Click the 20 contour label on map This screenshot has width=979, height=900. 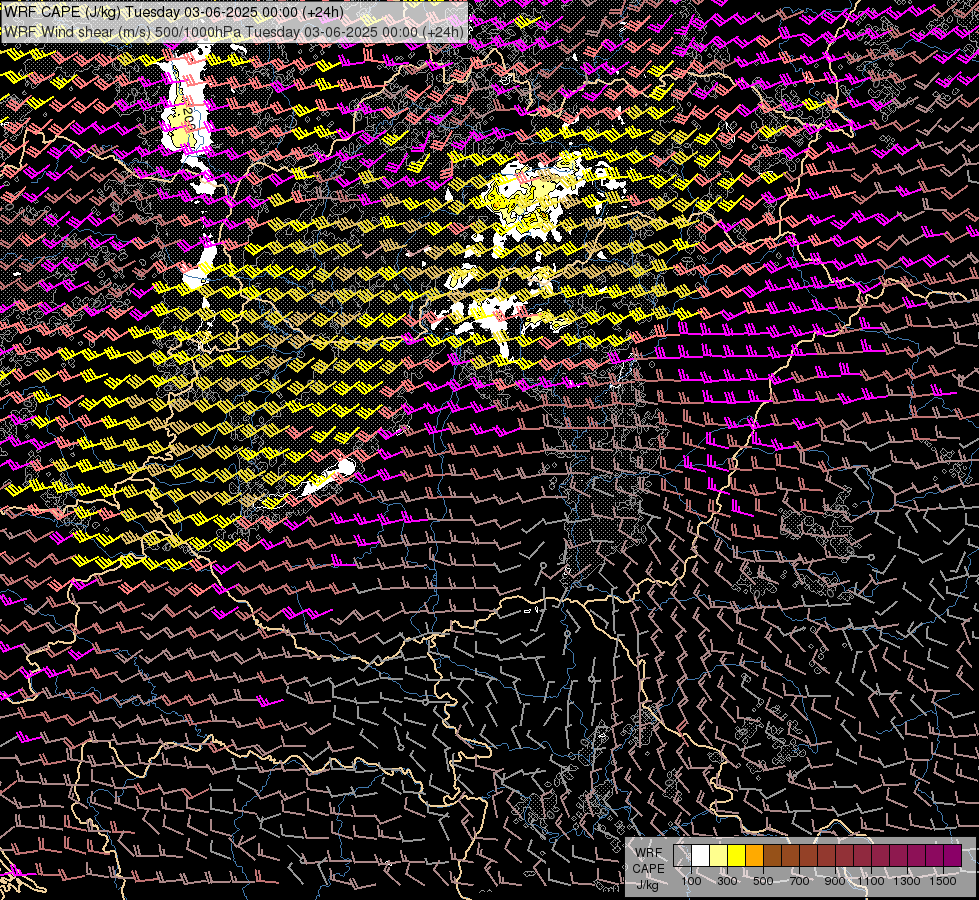click(x=187, y=116)
